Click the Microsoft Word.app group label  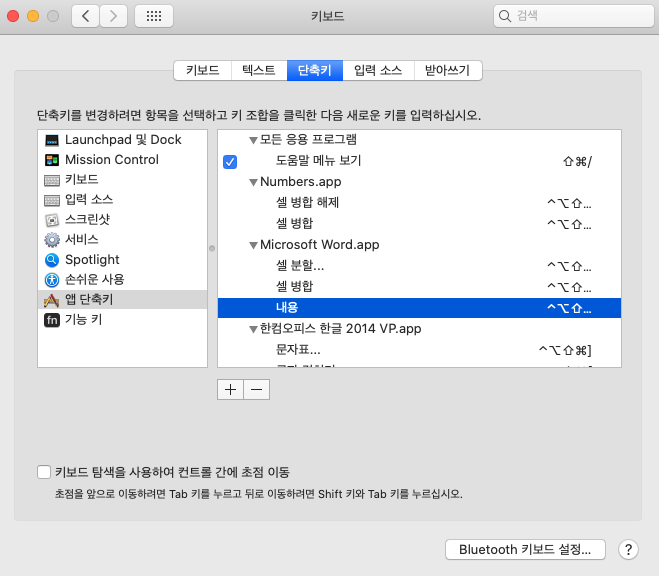coord(319,245)
